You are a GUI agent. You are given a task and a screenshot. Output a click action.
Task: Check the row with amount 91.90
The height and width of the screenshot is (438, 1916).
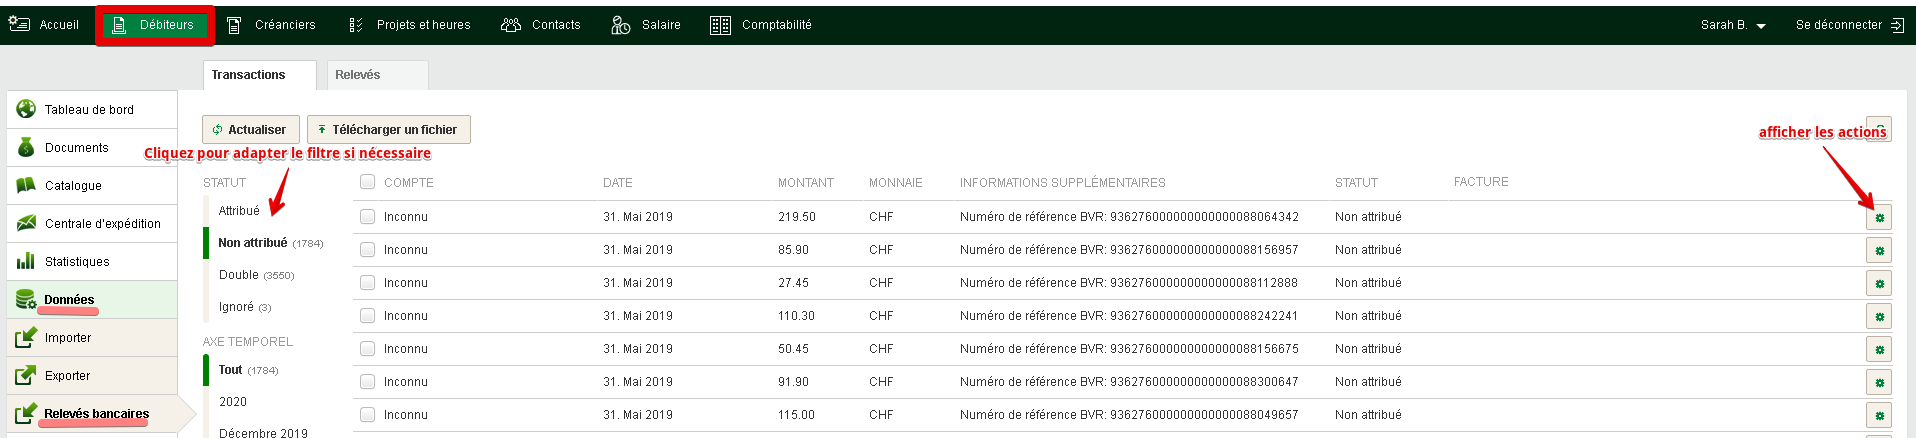click(367, 382)
